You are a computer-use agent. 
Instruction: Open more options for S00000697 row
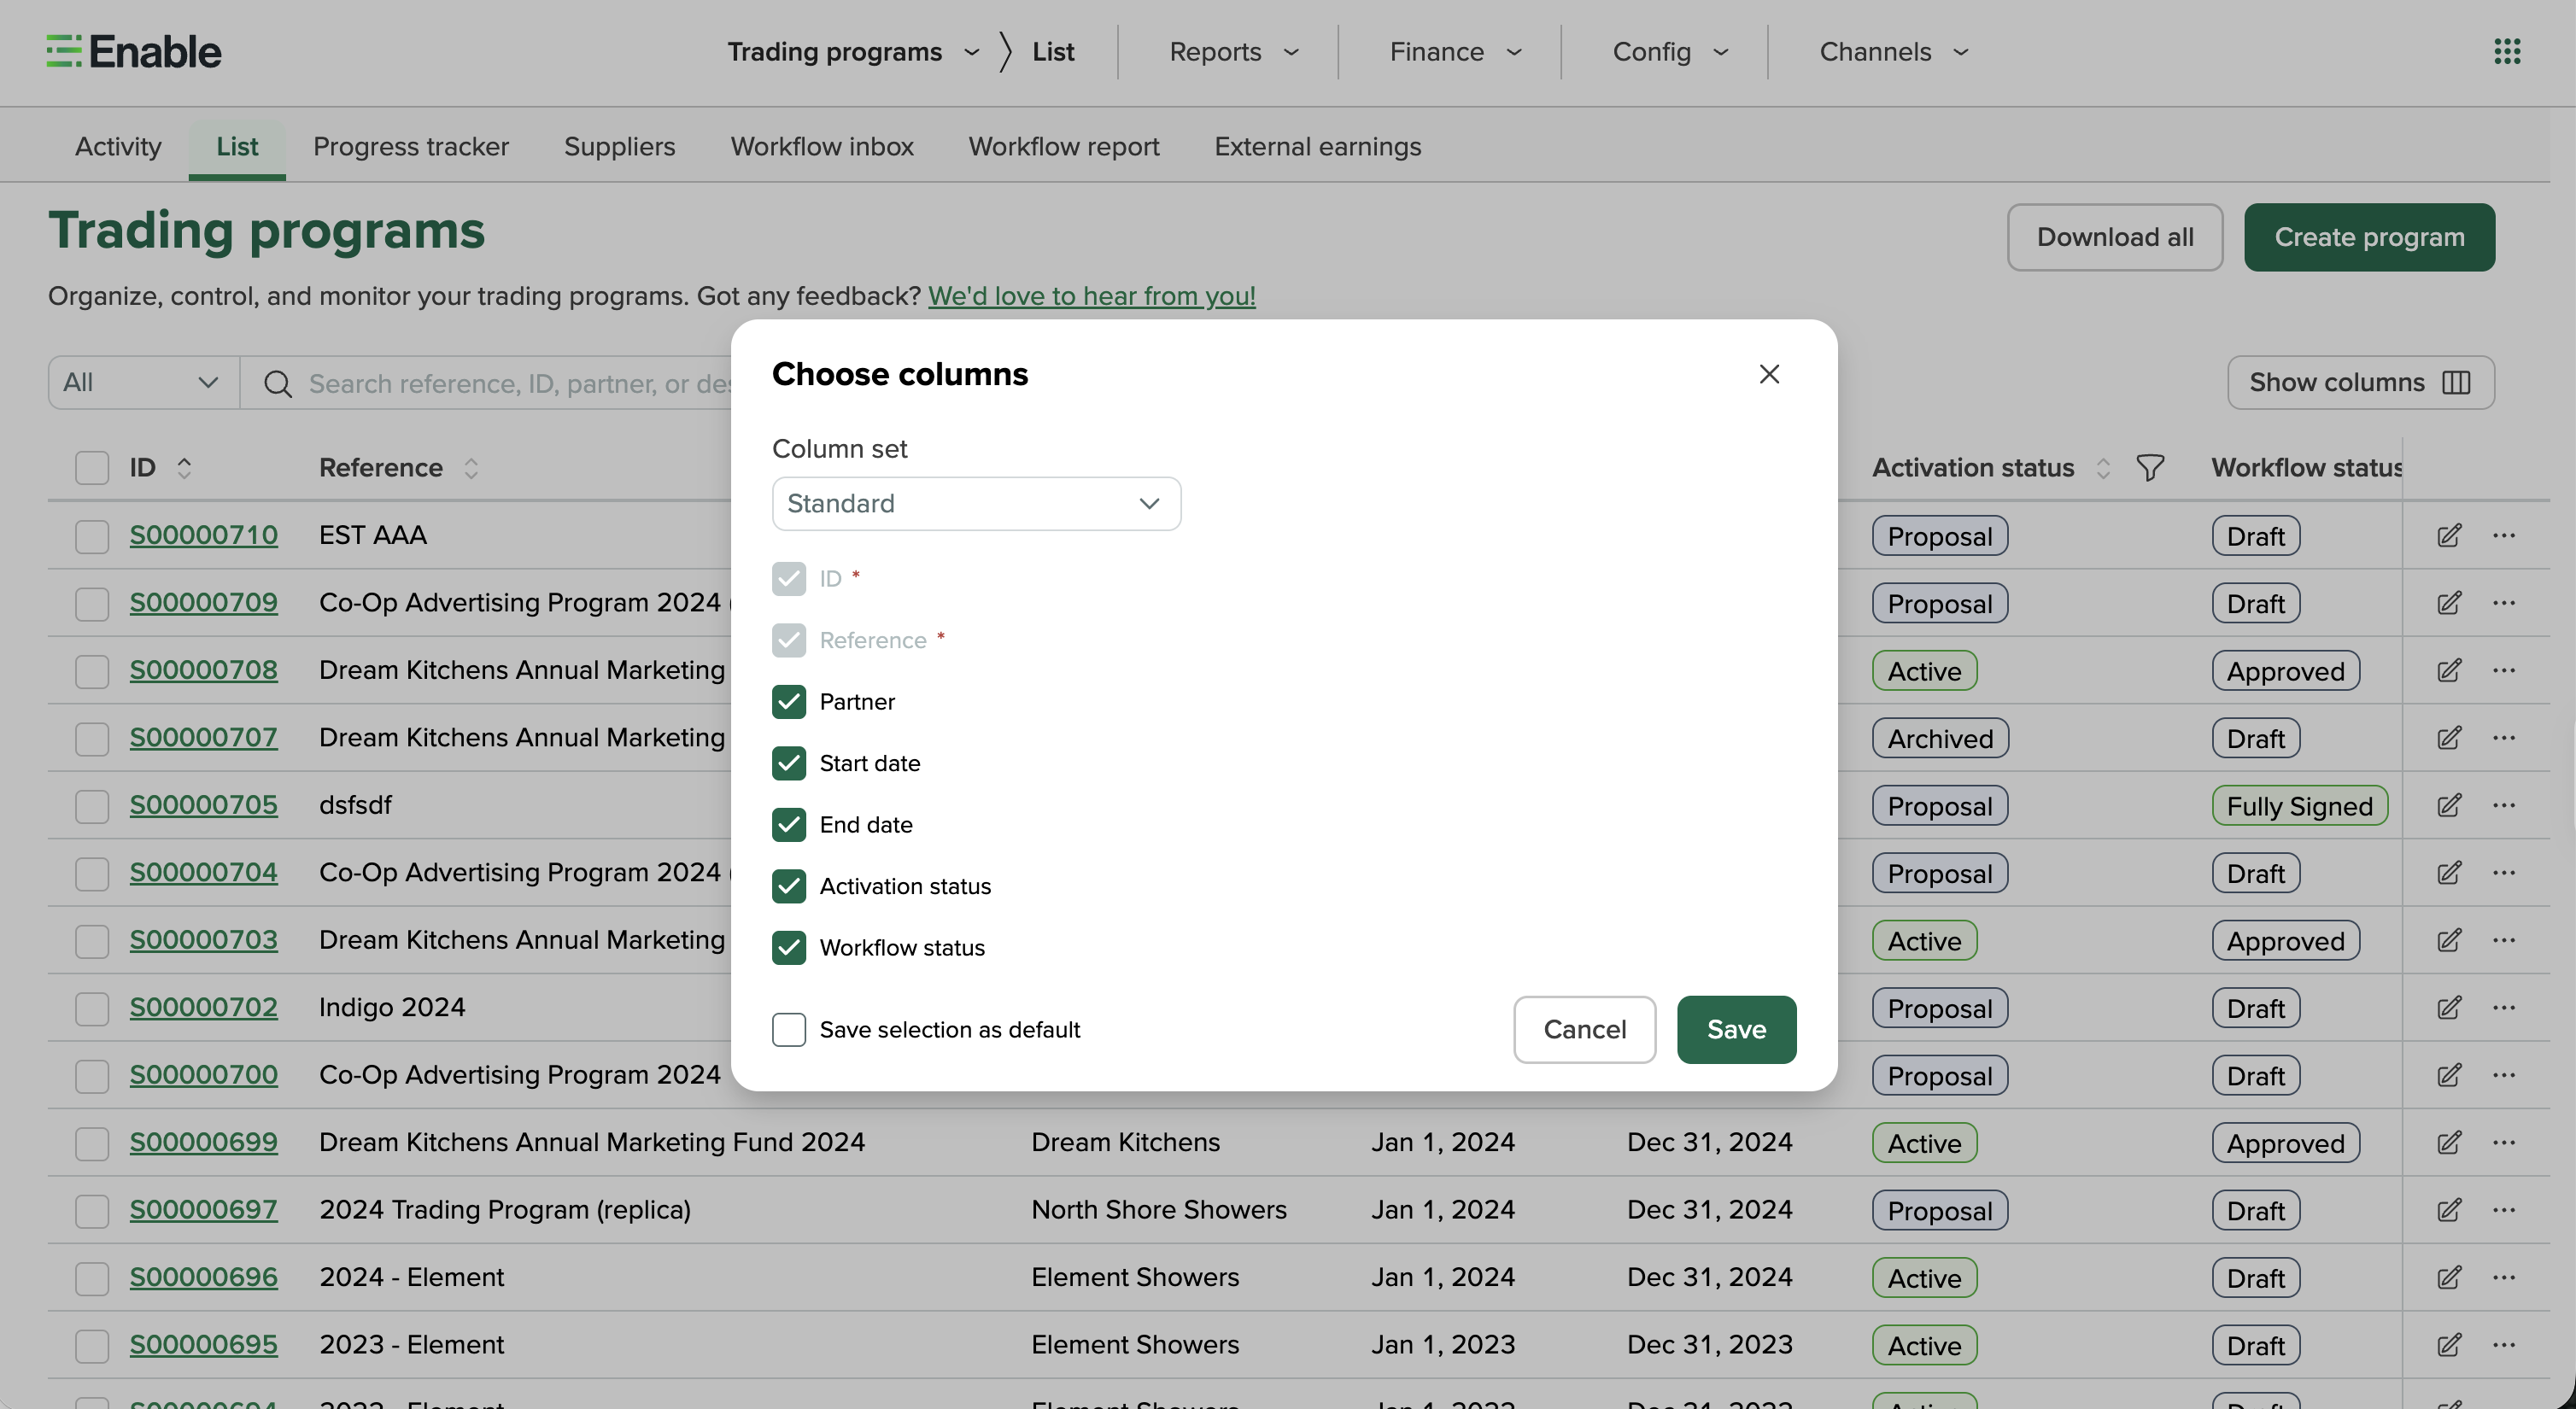pos(2504,1210)
